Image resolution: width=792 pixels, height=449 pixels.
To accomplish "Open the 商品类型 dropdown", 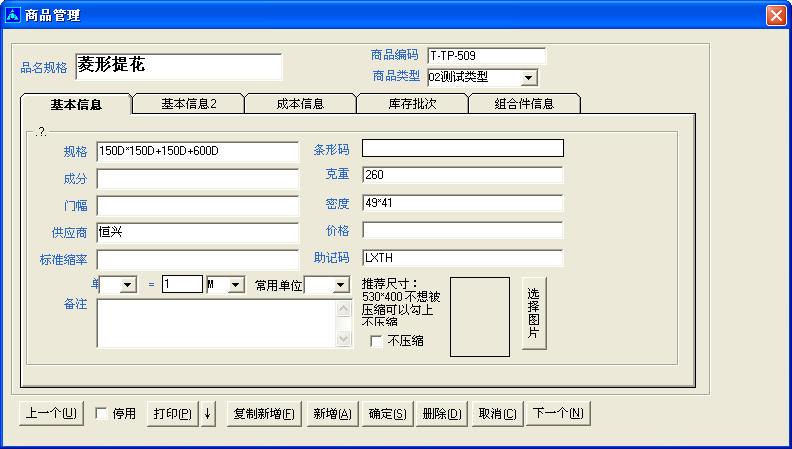I will (528, 78).
